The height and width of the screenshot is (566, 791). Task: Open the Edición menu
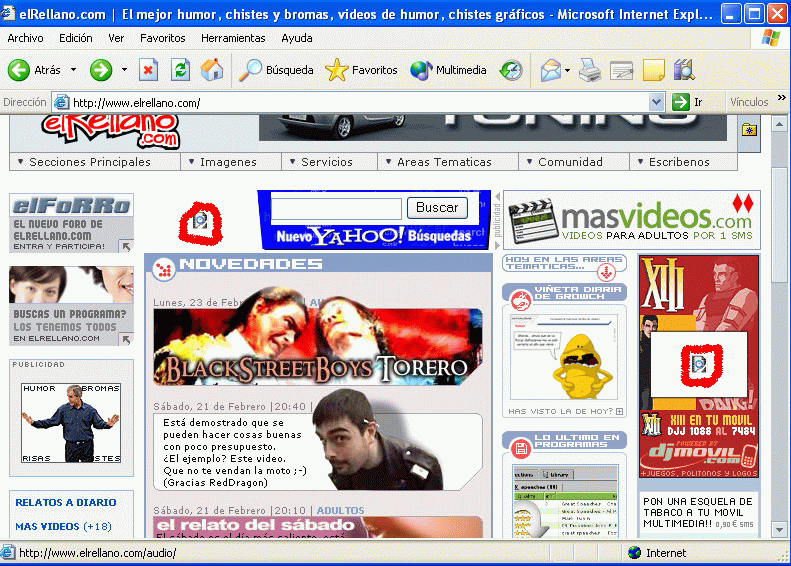[x=76, y=38]
